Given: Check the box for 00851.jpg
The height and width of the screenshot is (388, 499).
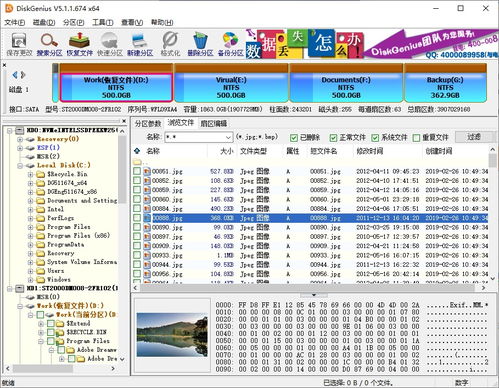Looking at the screenshot, I should (137, 171).
